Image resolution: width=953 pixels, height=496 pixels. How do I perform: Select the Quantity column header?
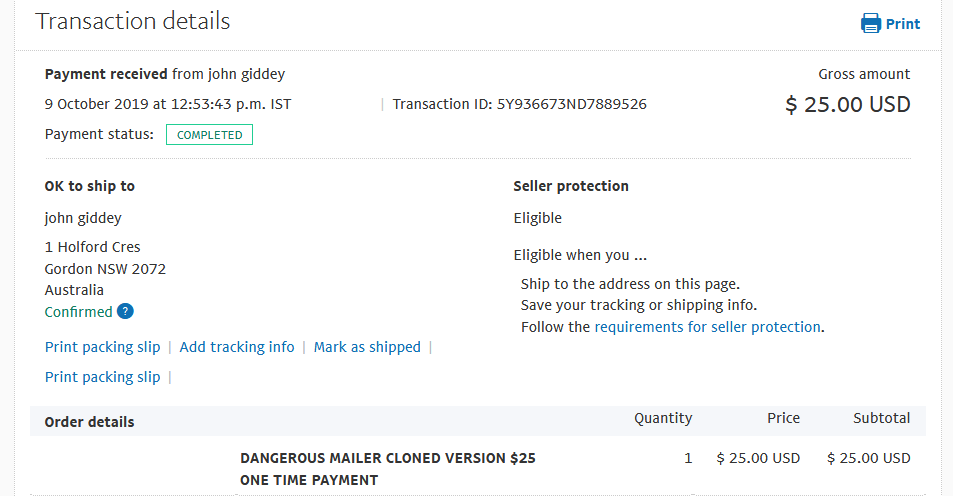coord(663,418)
